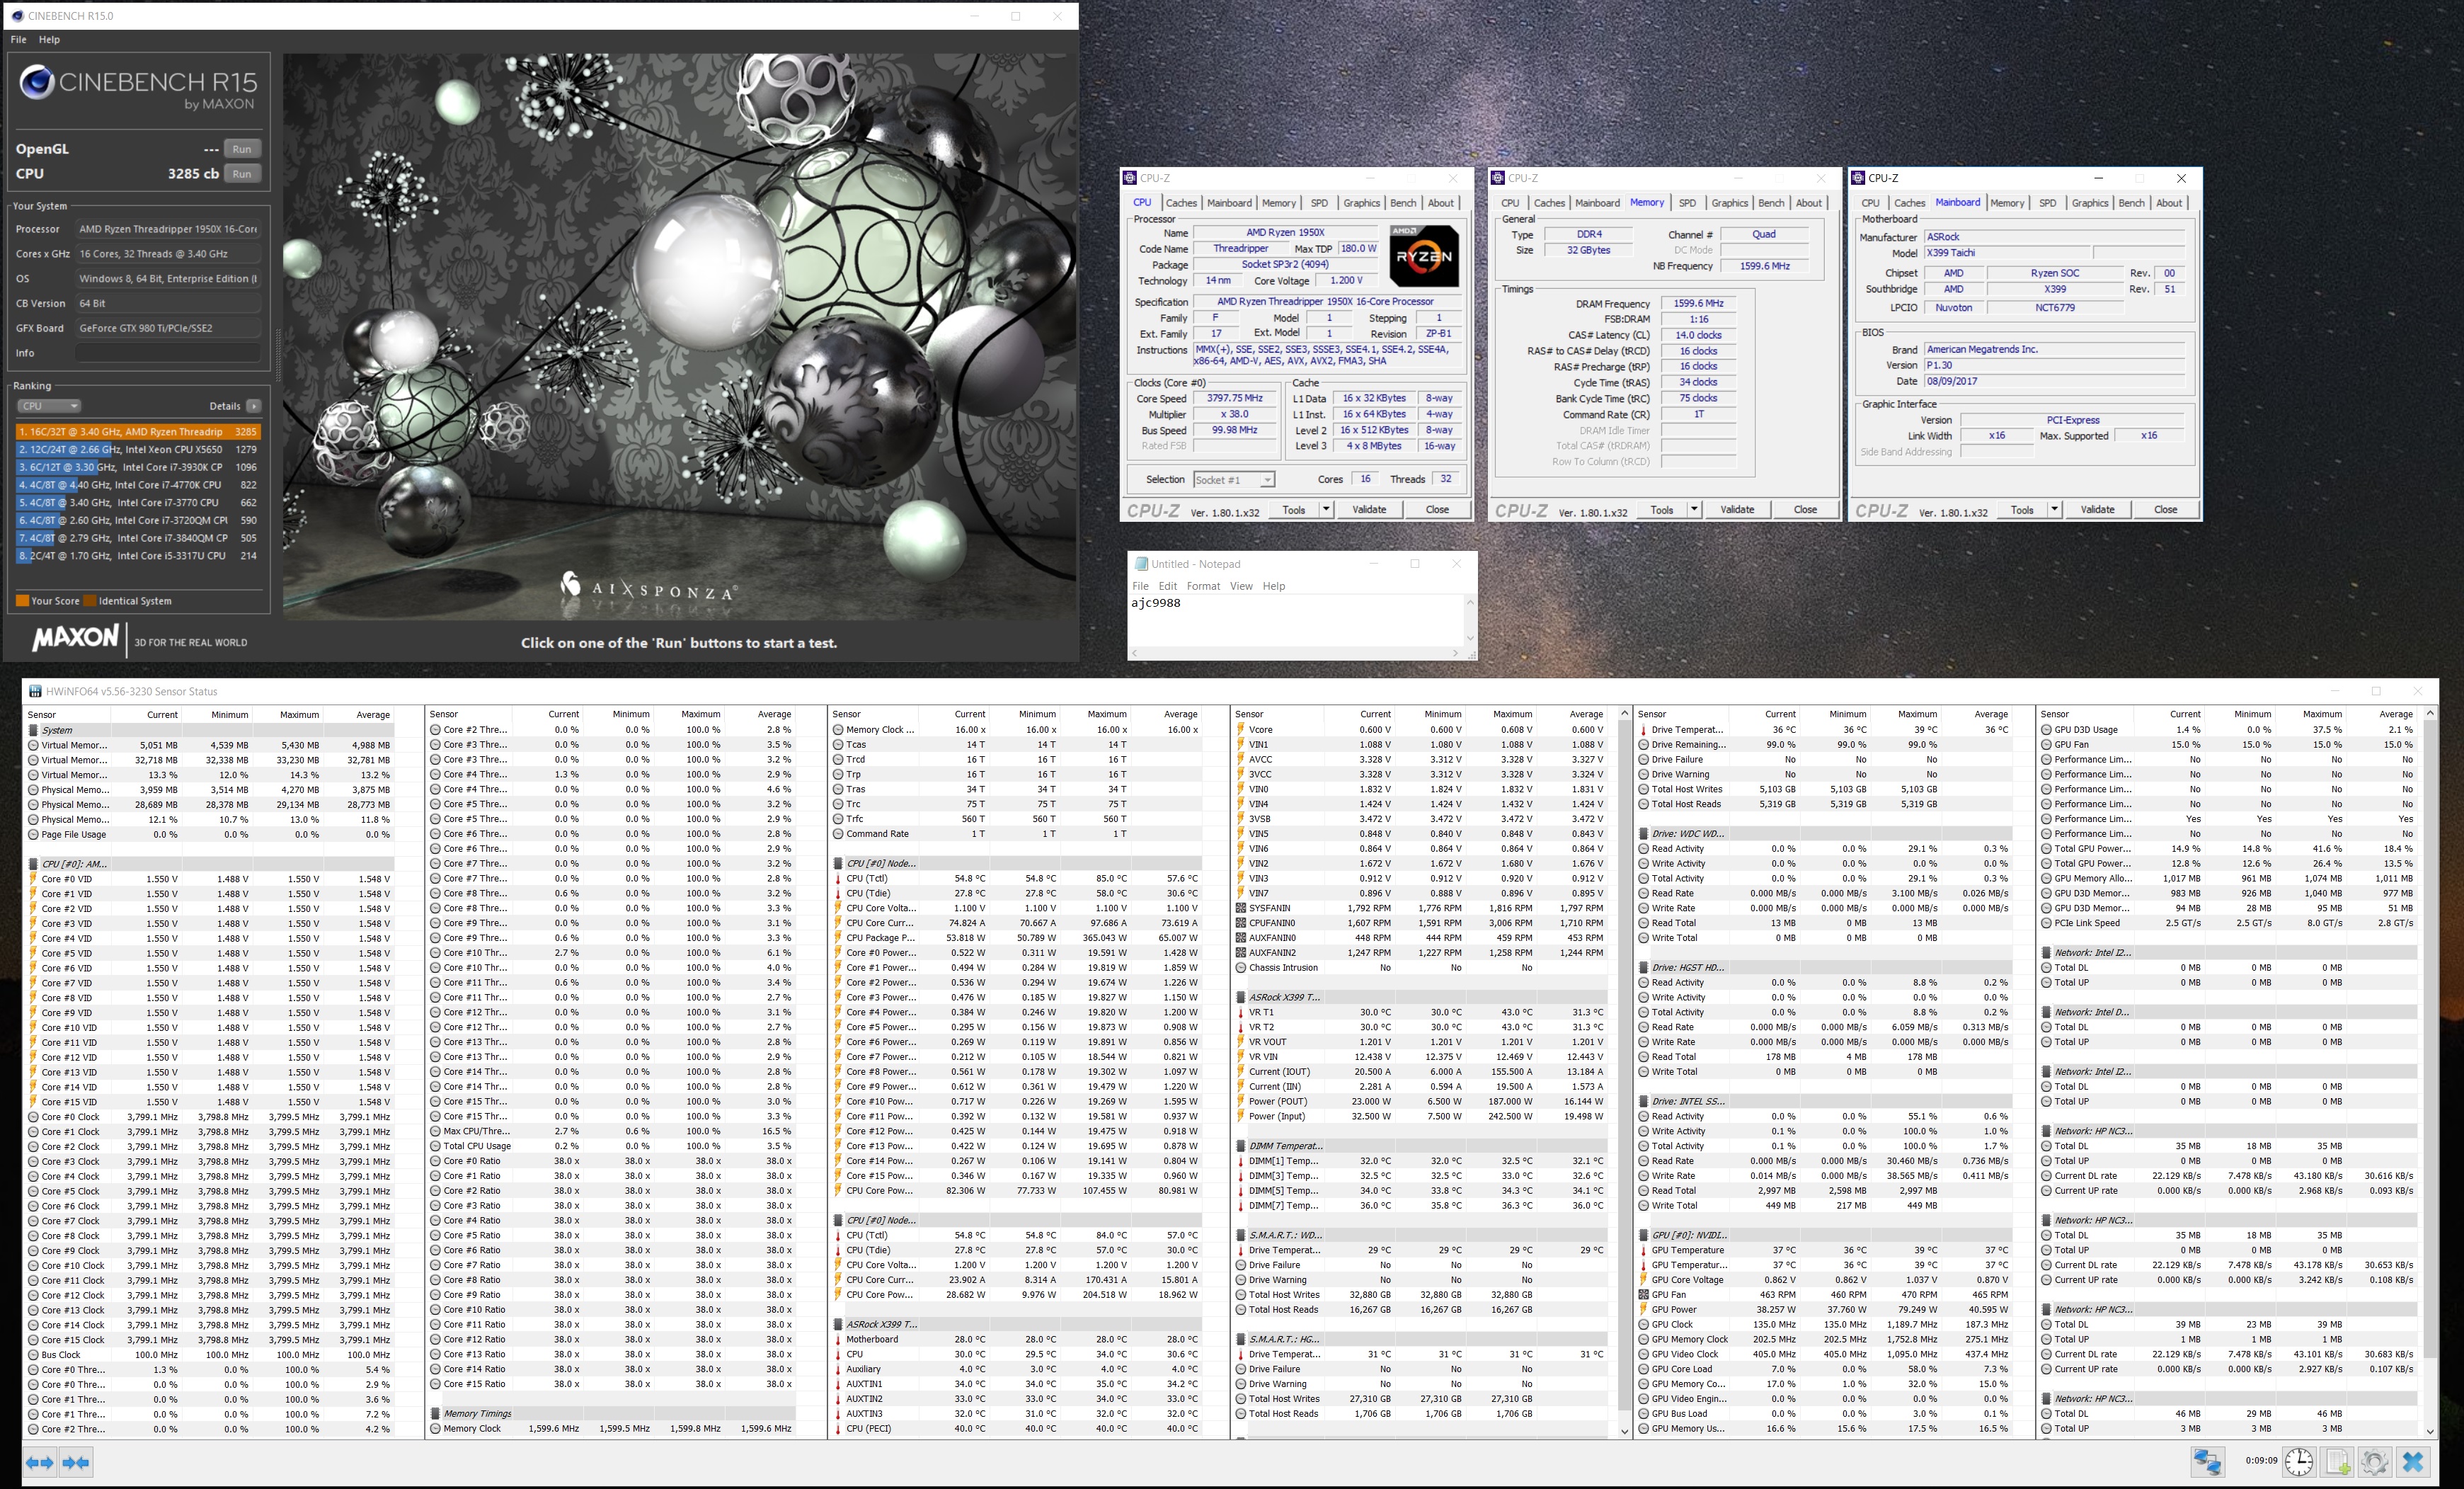
Task: Click Close button in CPU-Z Memory window
Action: coord(1805,509)
